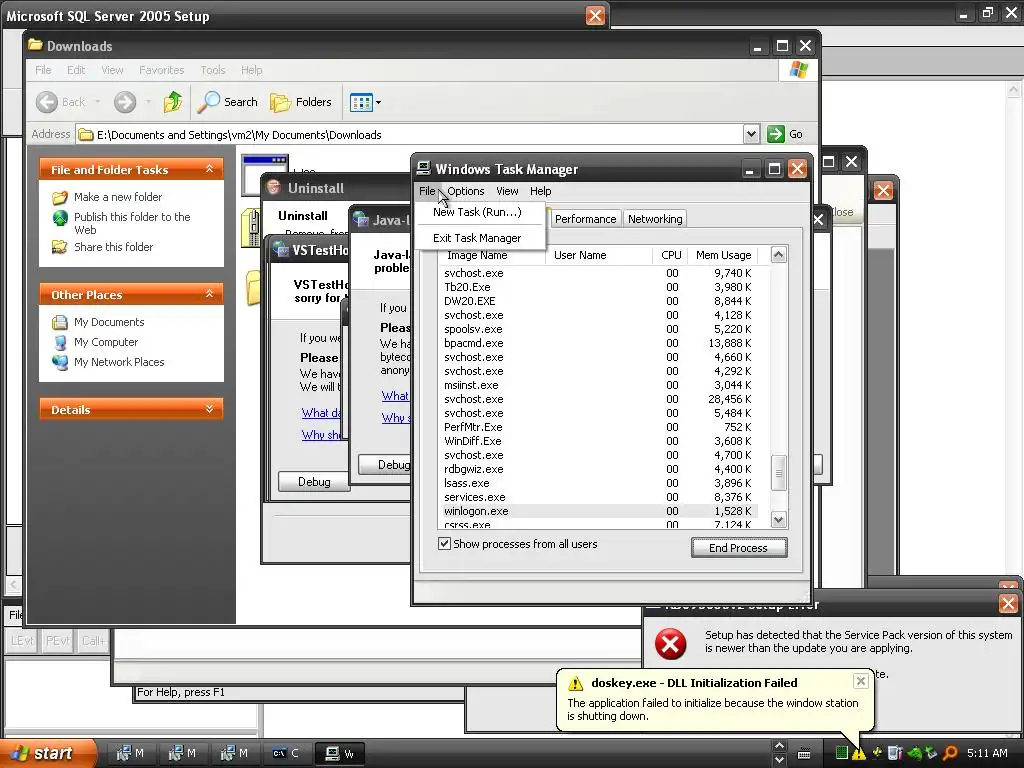Image resolution: width=1024 pixels, height=768 pixels.
Task: Select the Tb20.Exe process row
Action: pyautogui.click(x=598, y=287)
